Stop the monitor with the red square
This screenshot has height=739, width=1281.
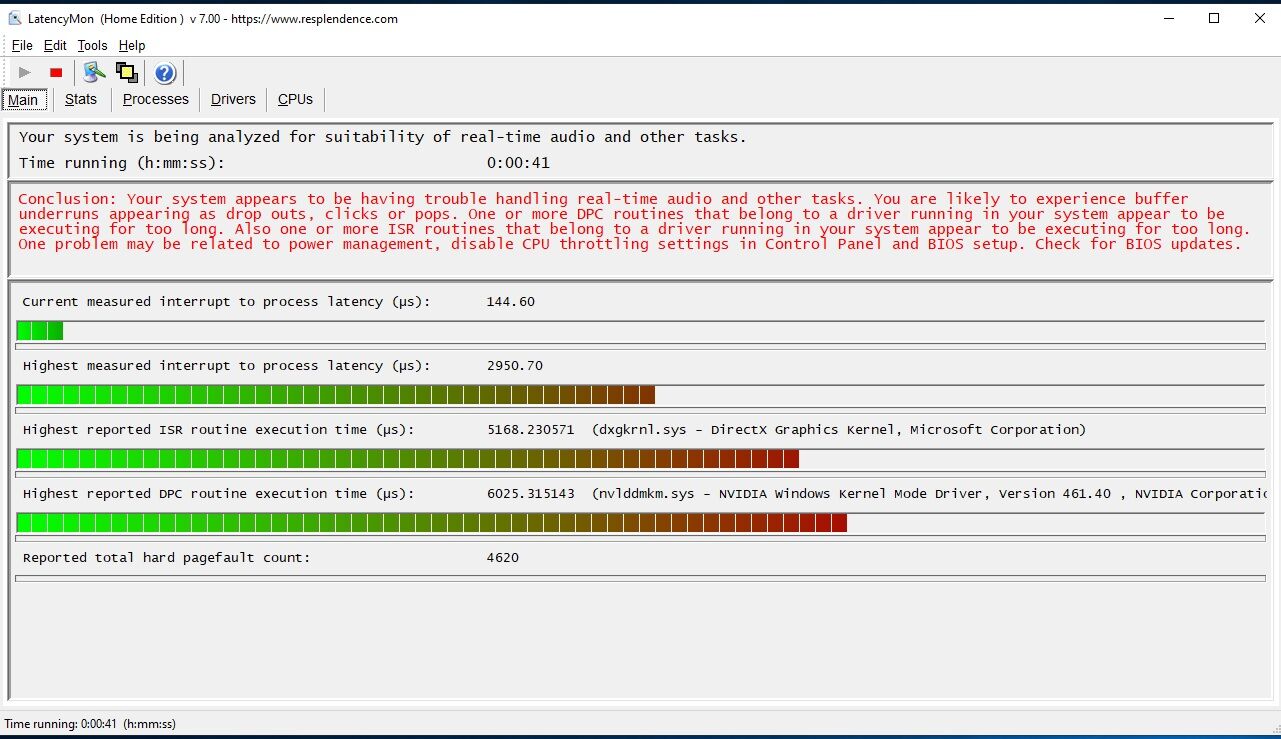coord(56,72)
